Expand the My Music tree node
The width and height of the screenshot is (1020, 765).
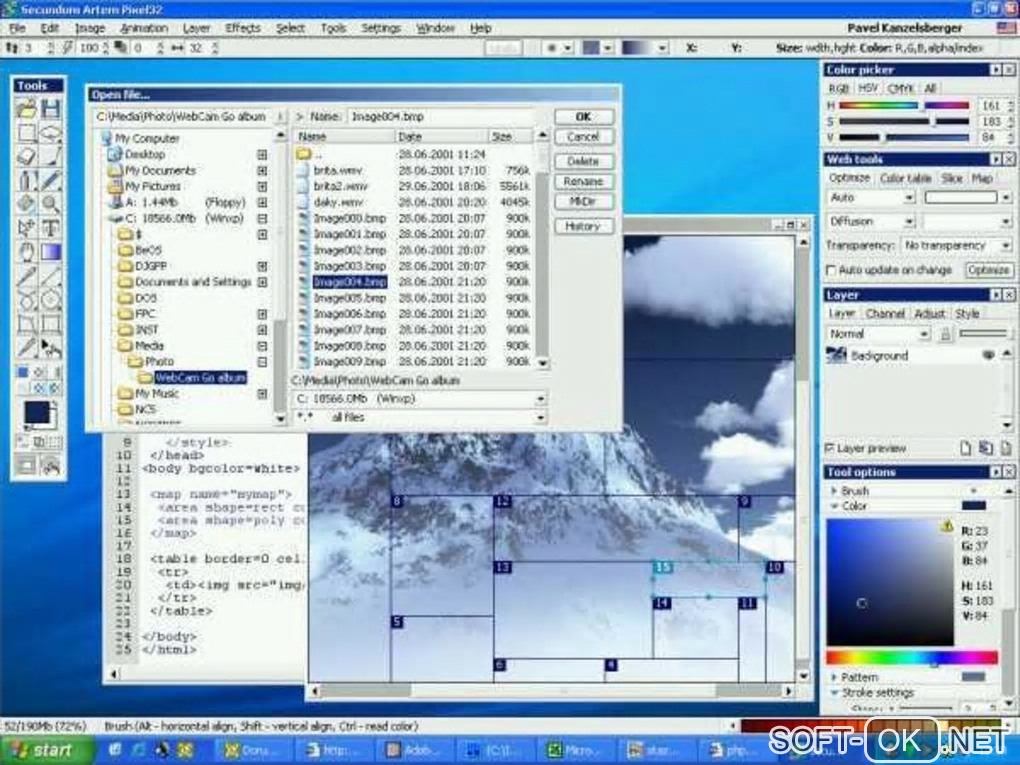262,394
